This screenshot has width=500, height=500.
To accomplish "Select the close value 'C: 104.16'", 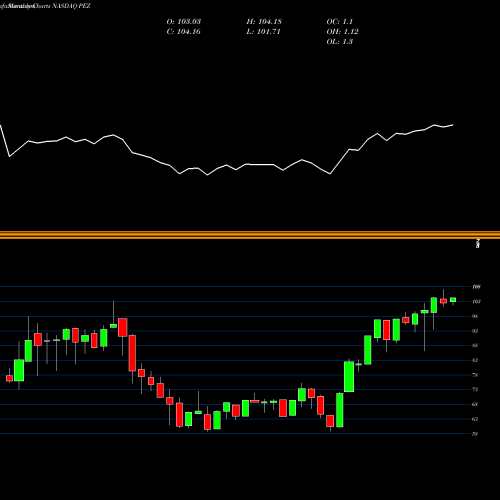I will 184,32.
